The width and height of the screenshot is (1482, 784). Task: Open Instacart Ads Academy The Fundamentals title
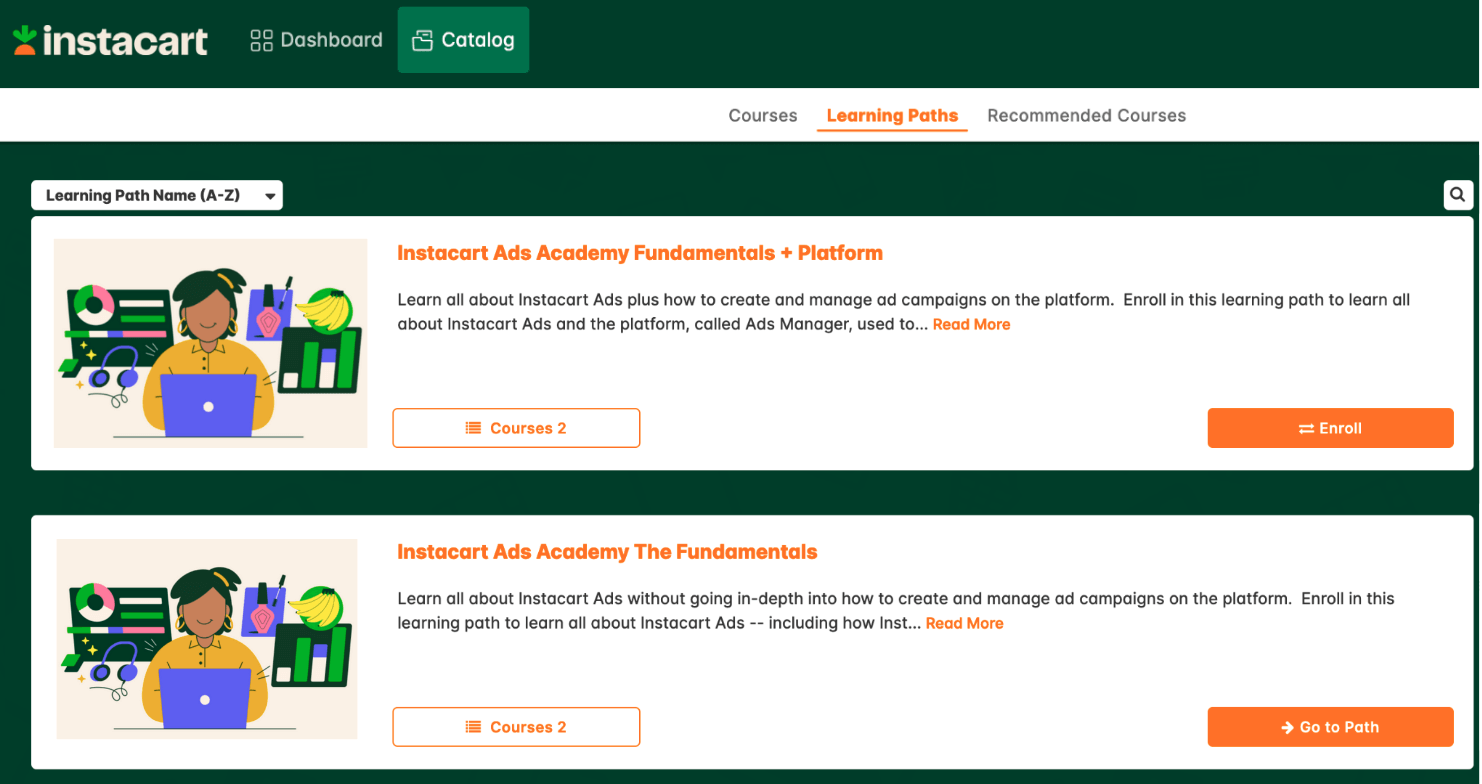coord(607,552)
